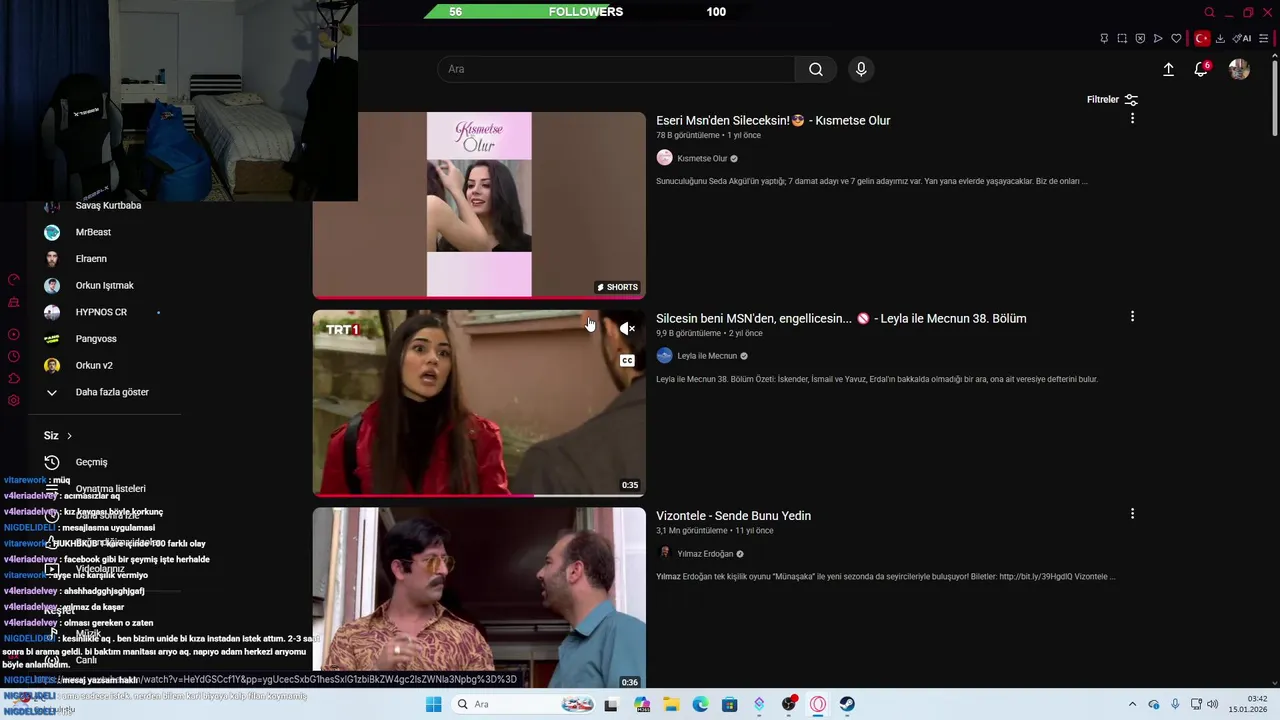This screenshot has height=720, width=1280.
Task: Open the YouTube notifications bell
Action: (x=1201, y=69)
